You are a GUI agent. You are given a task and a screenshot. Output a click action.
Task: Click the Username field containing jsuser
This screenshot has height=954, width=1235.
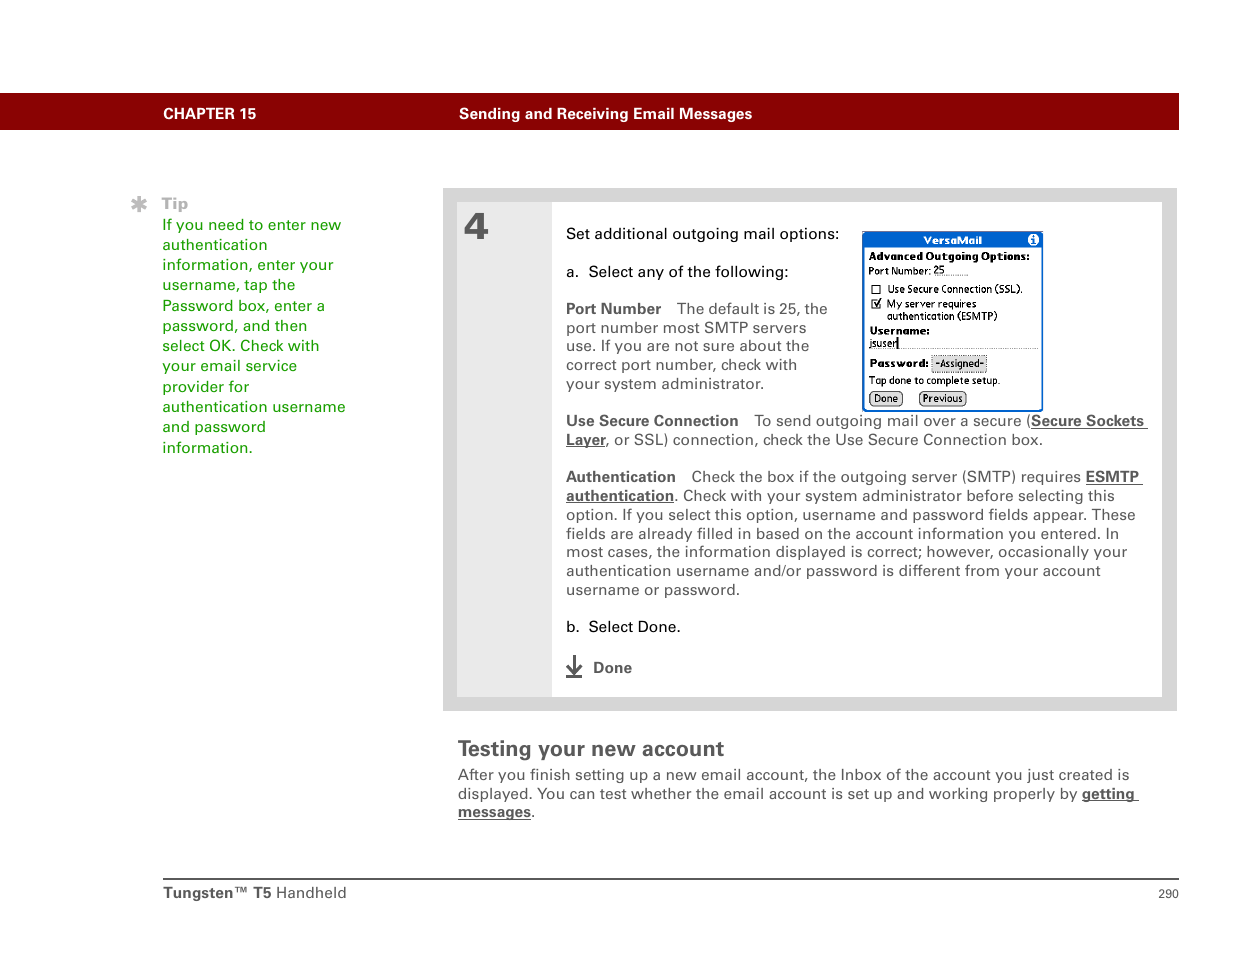953,343
